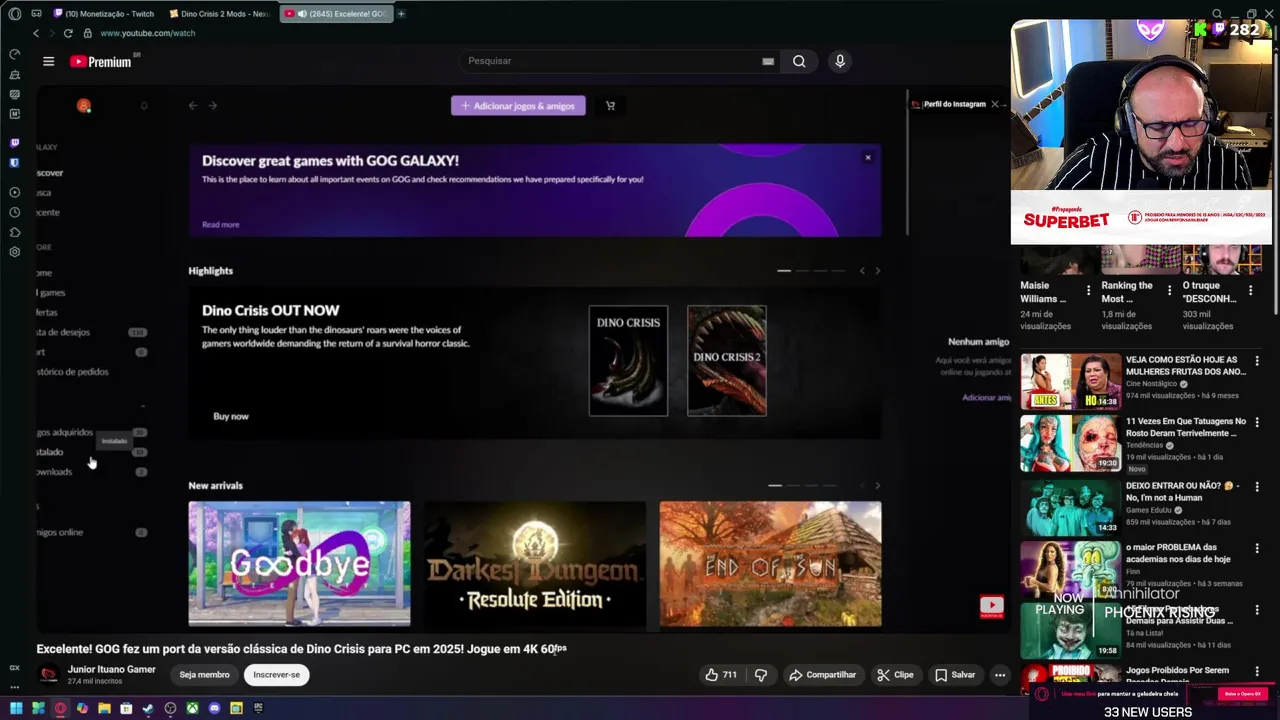Click Adicionar jogos & amigos button
This screenshot has height=720, width=1280.
coord(518,105)
